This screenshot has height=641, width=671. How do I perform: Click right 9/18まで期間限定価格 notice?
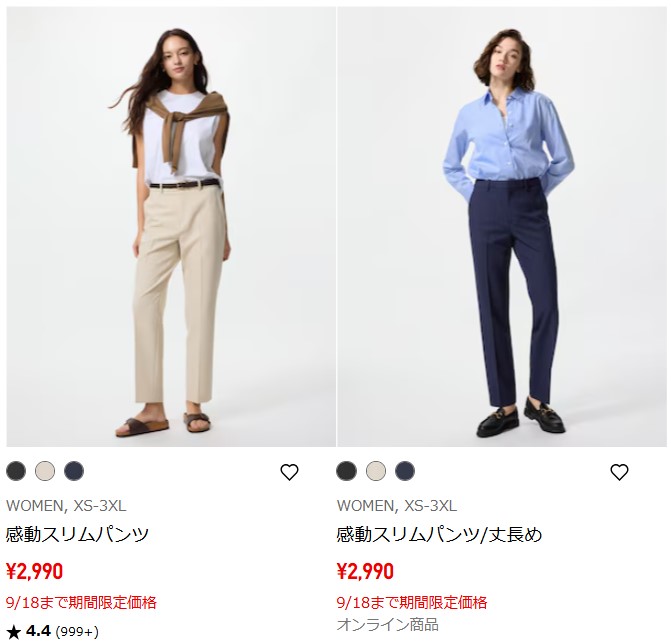[x=412, y=602]
